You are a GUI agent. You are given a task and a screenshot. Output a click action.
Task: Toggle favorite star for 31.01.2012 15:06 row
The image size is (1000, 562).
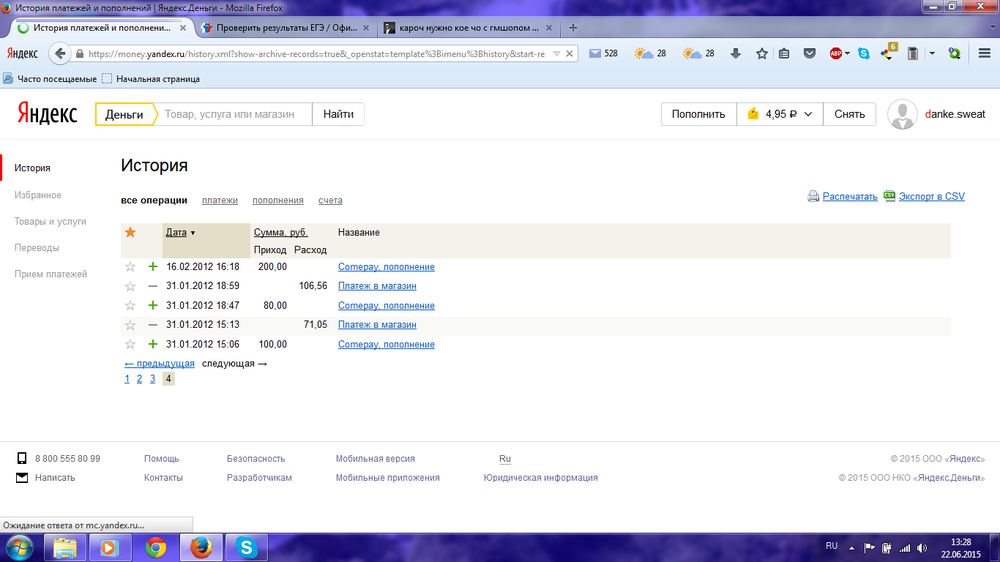[129, 345]
